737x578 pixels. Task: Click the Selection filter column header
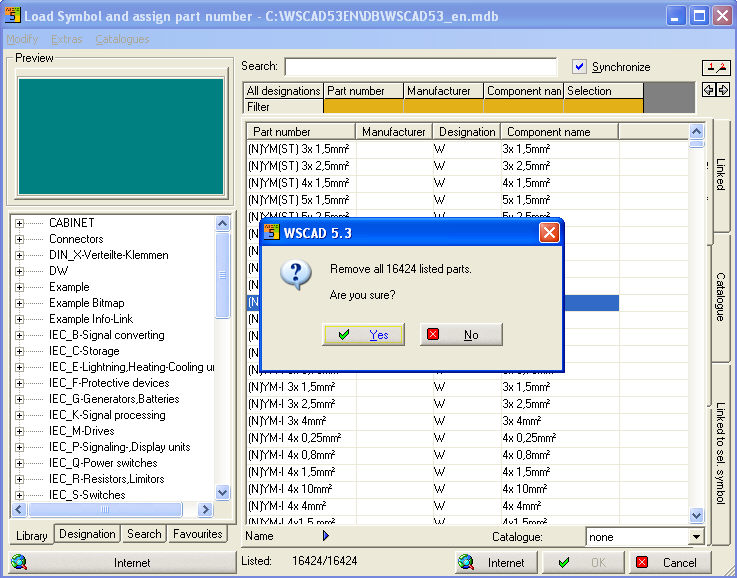(603, 91)
